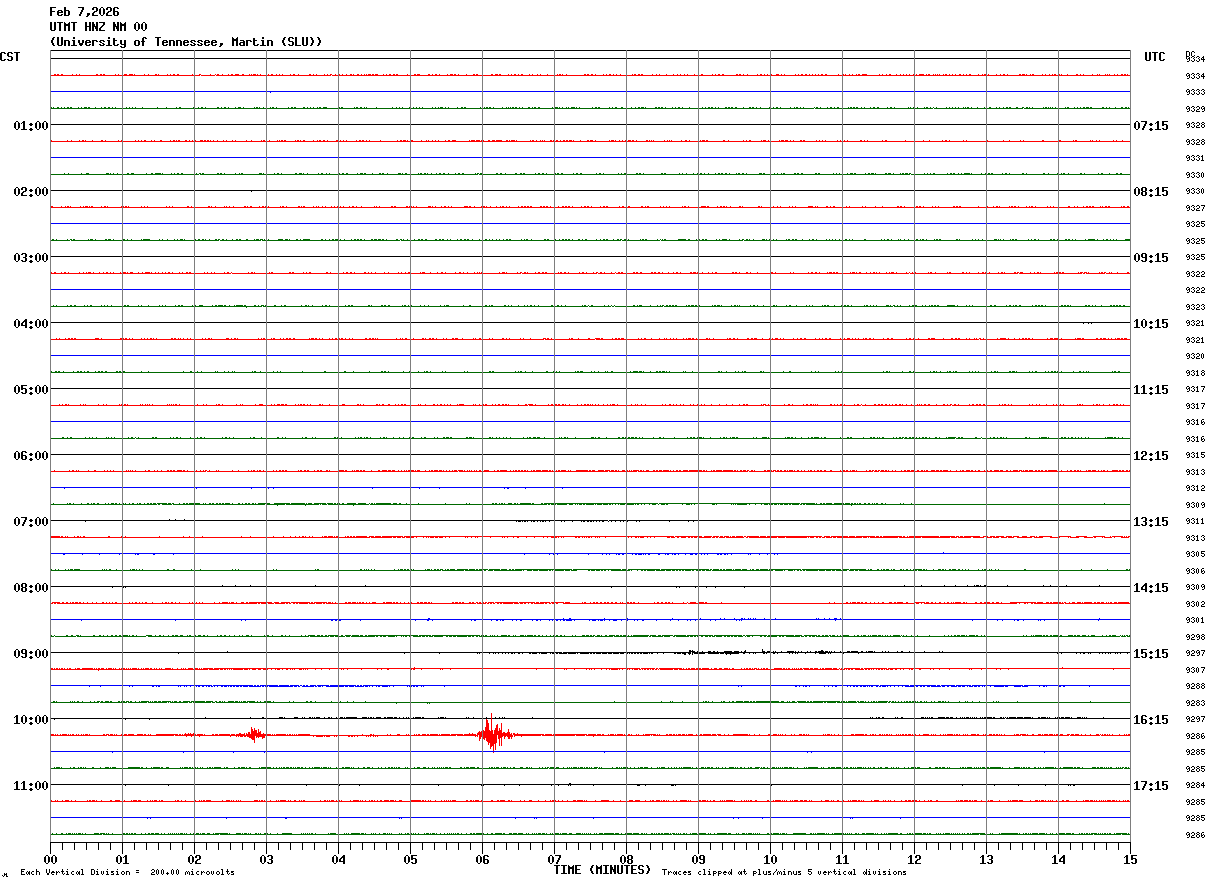Click the DC offset value 9318

1194,372
